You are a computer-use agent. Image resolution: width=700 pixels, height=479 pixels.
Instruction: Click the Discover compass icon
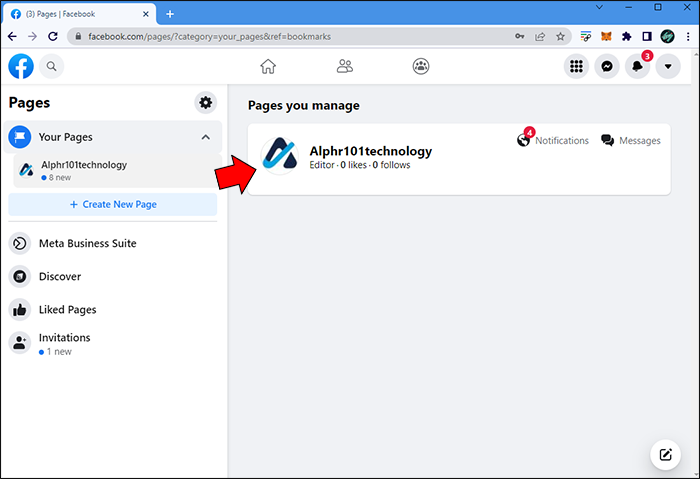[20, 277]
